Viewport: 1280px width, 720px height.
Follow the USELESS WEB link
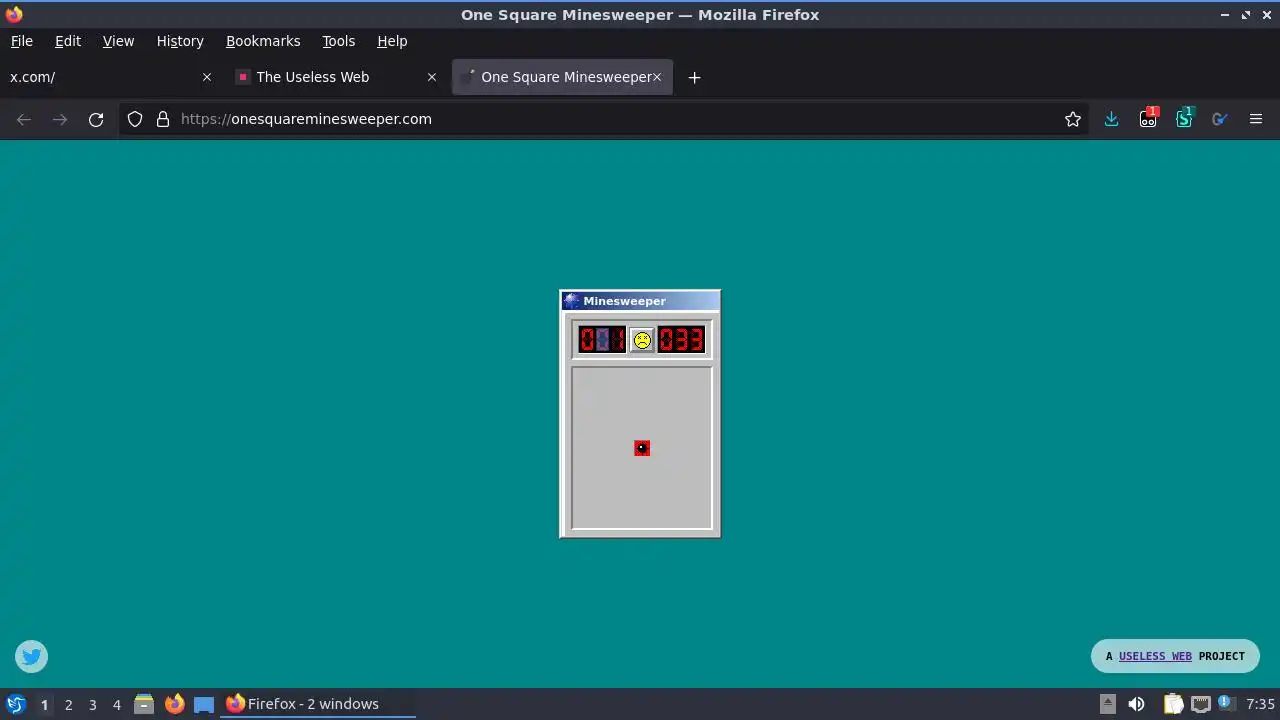[x=1155, y=657]
